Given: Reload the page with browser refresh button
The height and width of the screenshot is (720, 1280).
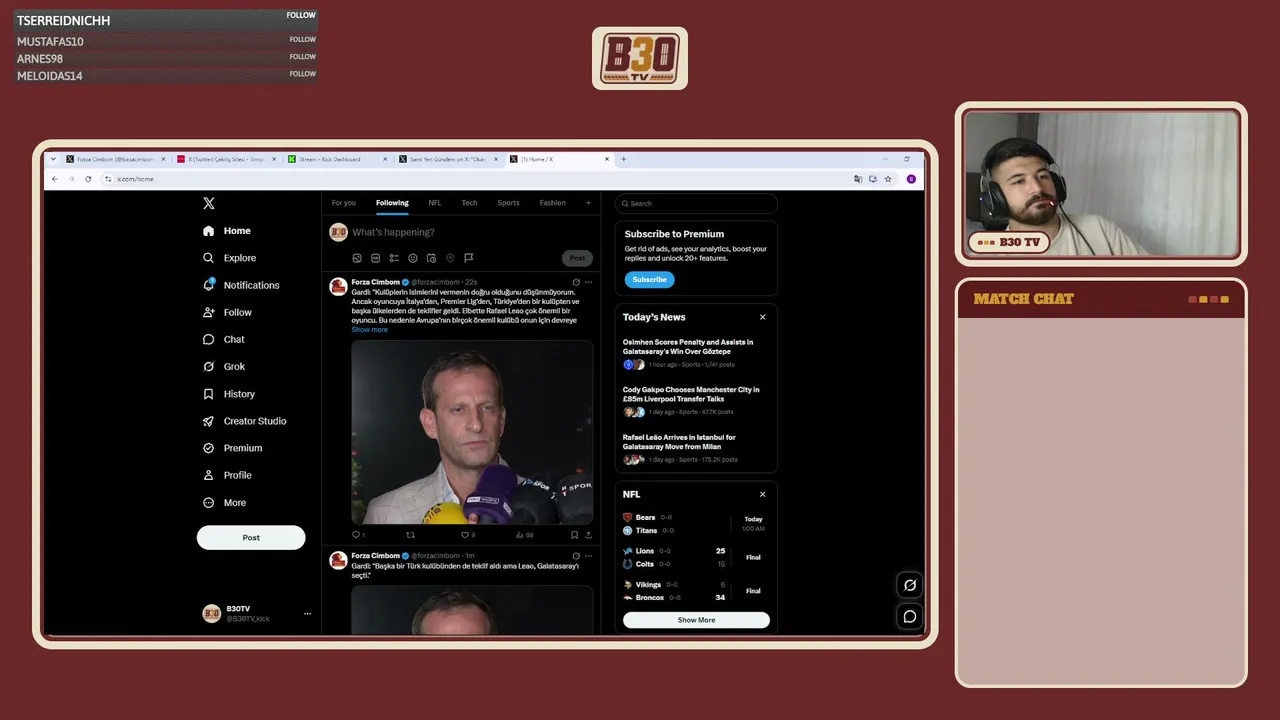Looking at the screenshot, I should 88,179.
